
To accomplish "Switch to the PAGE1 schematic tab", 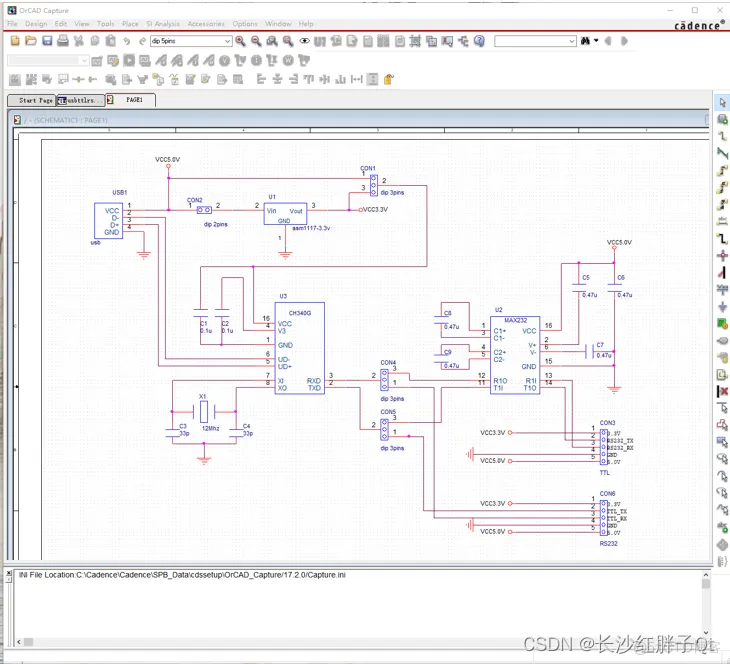I will [x=130, y=100].
